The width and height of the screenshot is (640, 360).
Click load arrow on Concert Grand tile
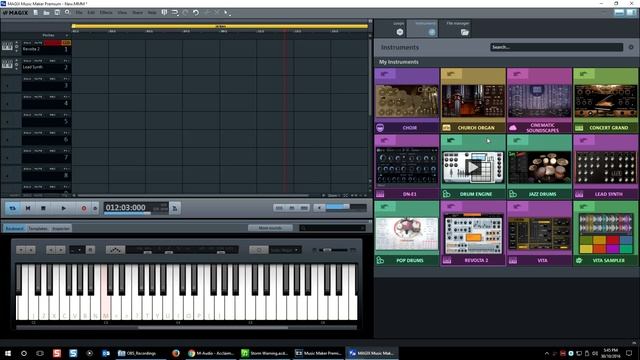[x=583, y=74]
